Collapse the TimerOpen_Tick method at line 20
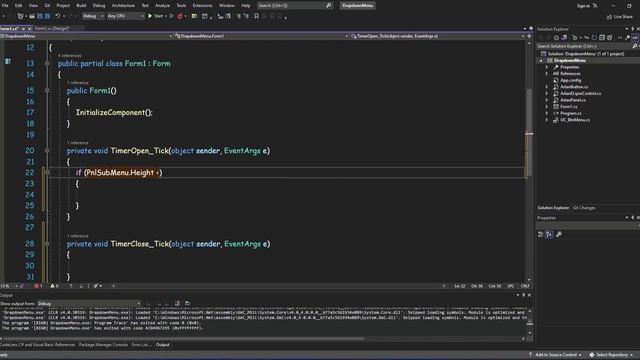The height and width of the screenshot is (360, 640). (47, 151)
